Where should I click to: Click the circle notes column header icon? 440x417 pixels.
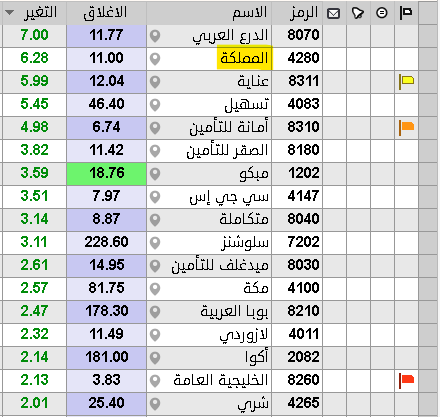382,13
